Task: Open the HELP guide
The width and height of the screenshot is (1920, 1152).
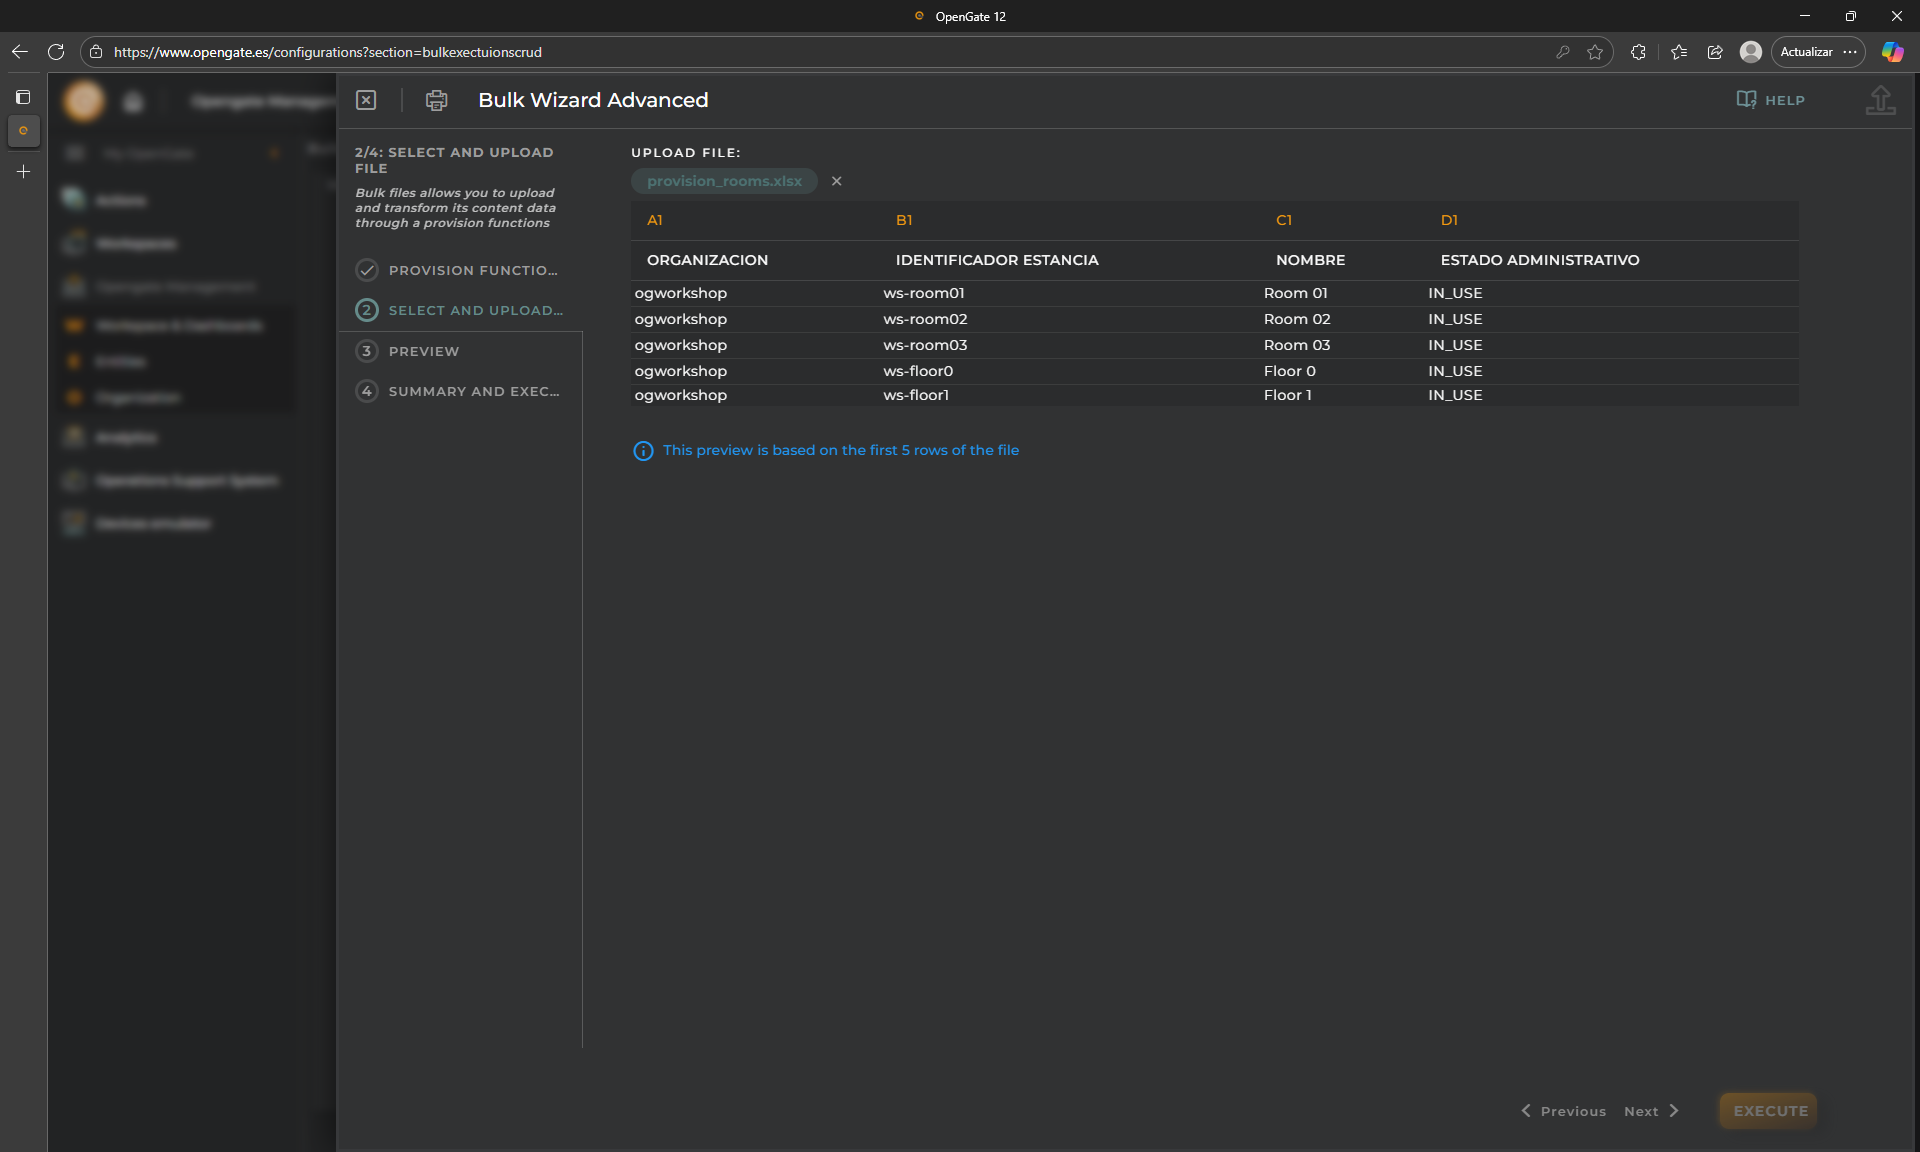Action: [x=1771, y=100]
